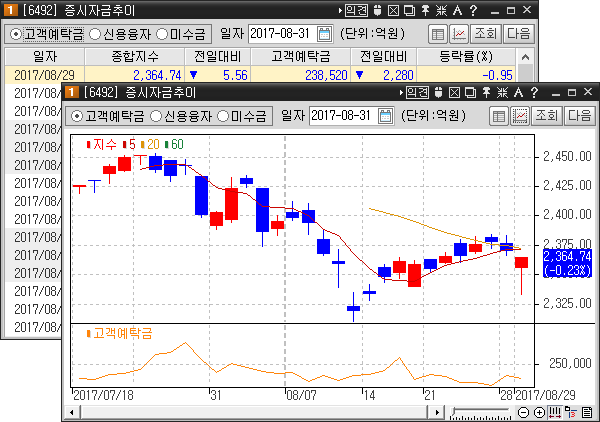Click the 60-day moving average legend

coord(174,144)
